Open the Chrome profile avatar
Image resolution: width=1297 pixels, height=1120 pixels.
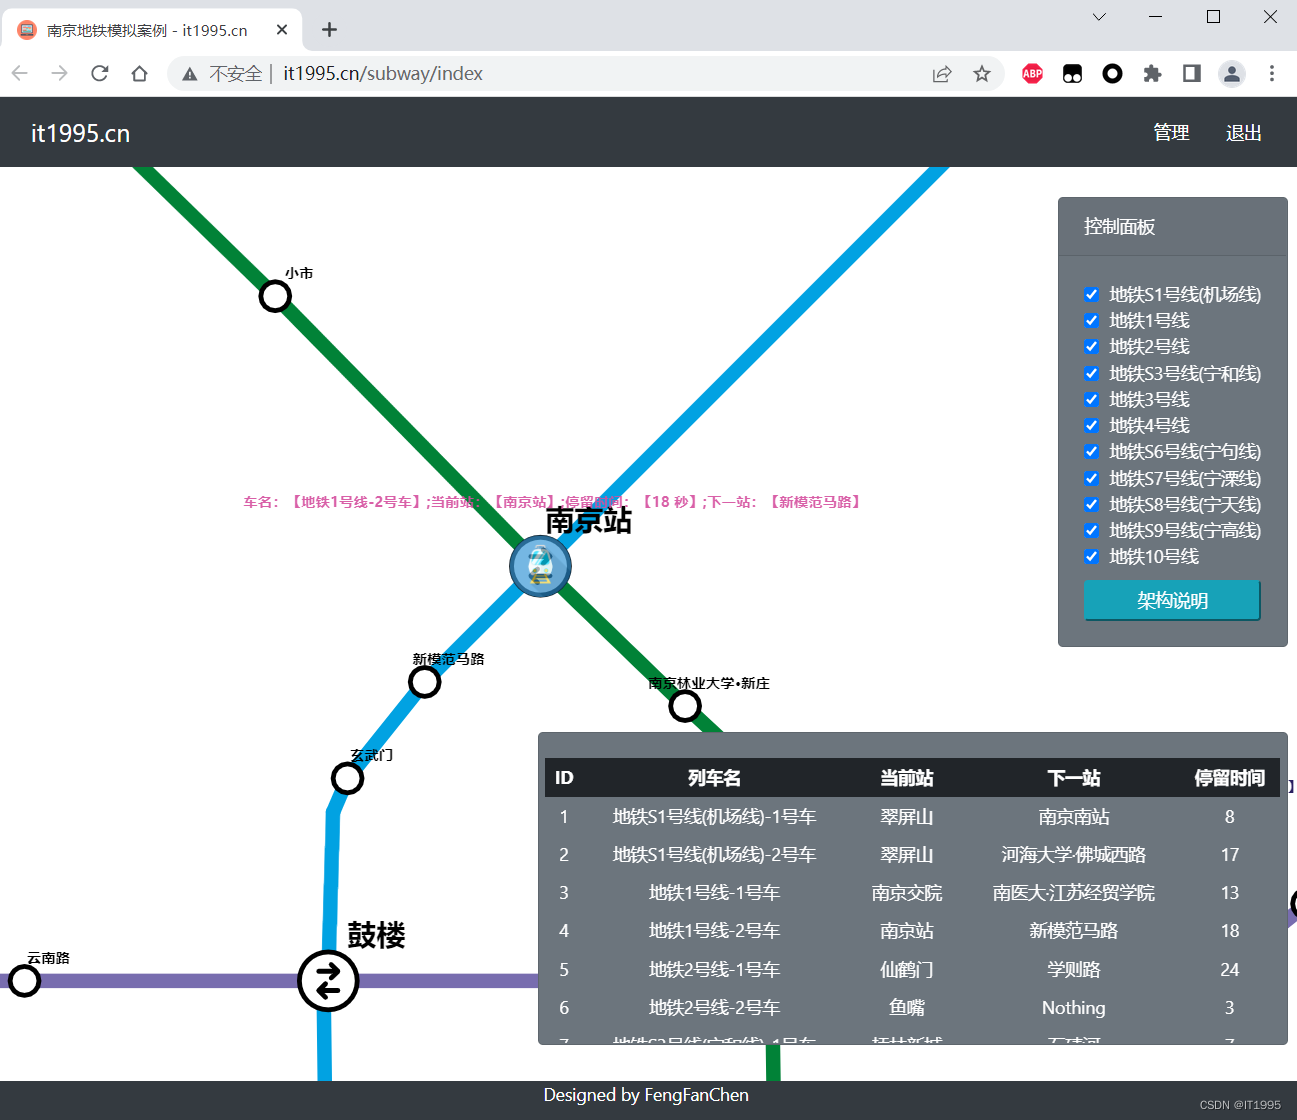pyautogui.click(x=1232, y=73)
